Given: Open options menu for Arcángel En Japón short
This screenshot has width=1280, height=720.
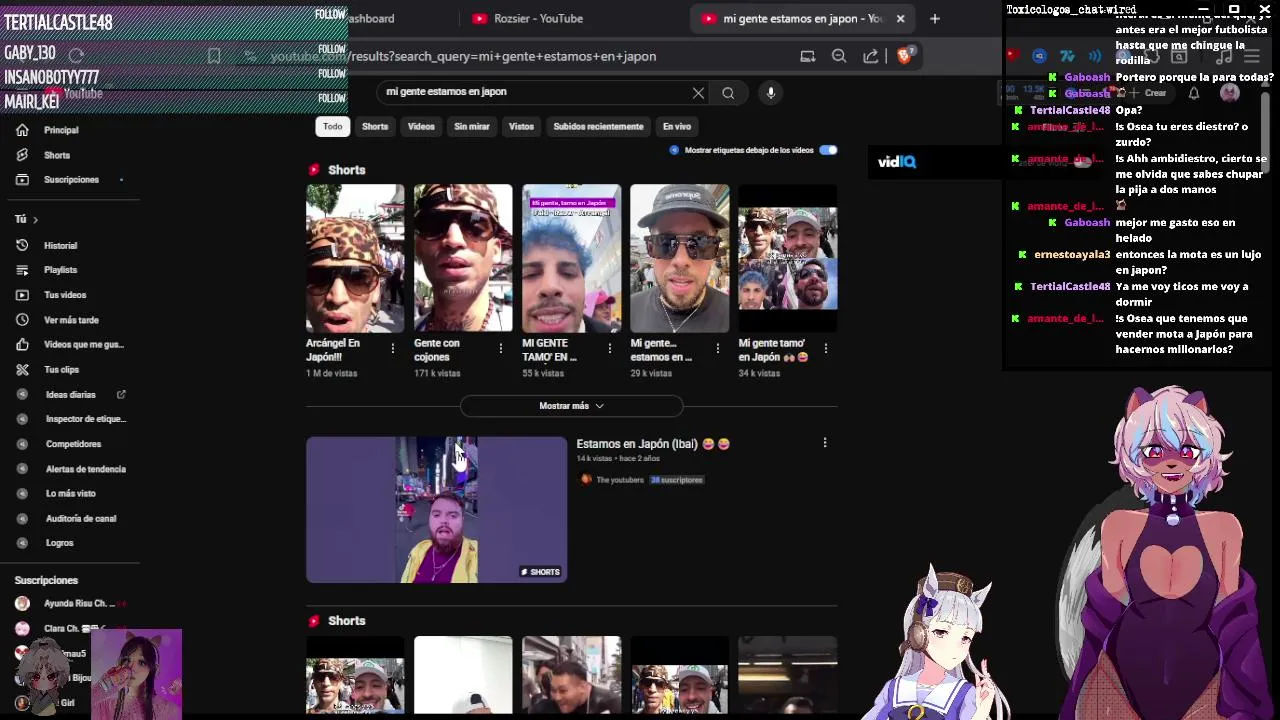Looking at the screenshot, I should coord(392,348).
